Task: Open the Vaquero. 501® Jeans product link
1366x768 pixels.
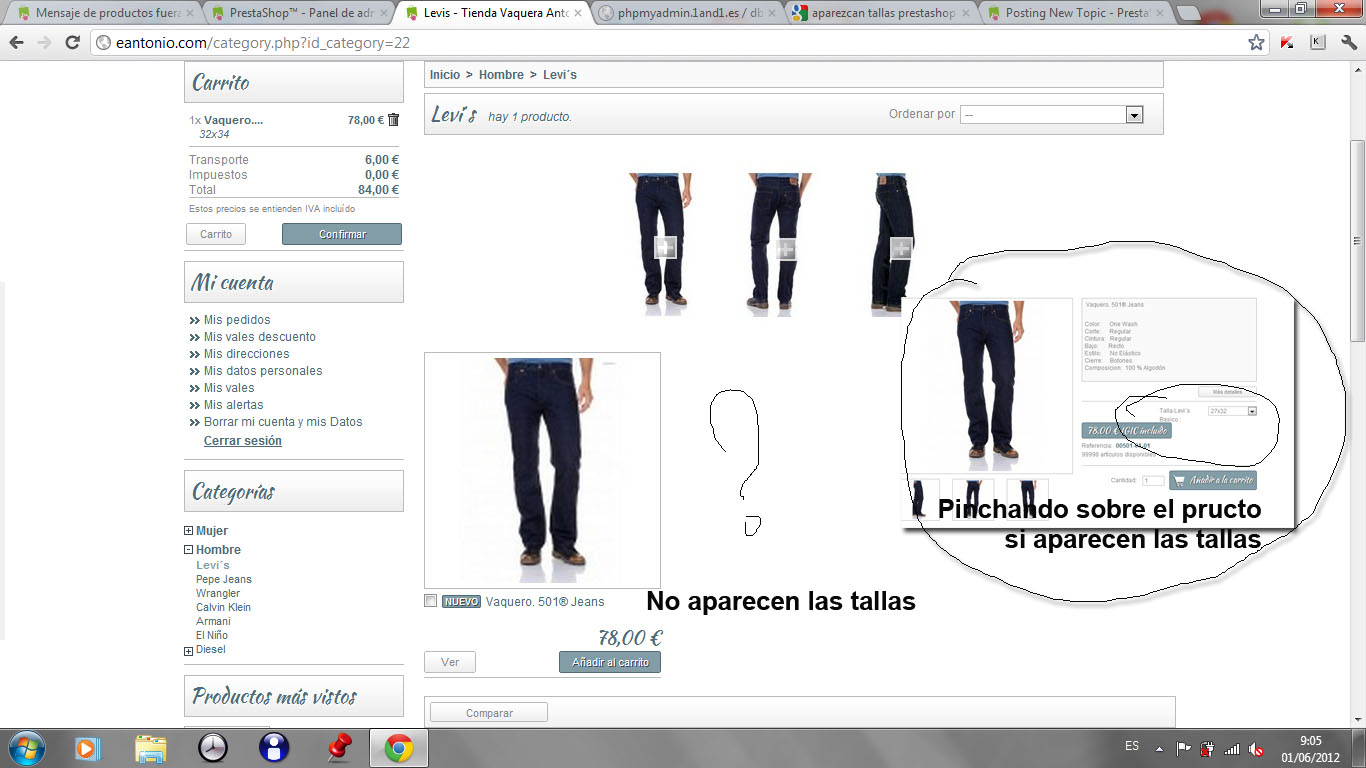Action: pyautogui.click(x=545, y=602)
